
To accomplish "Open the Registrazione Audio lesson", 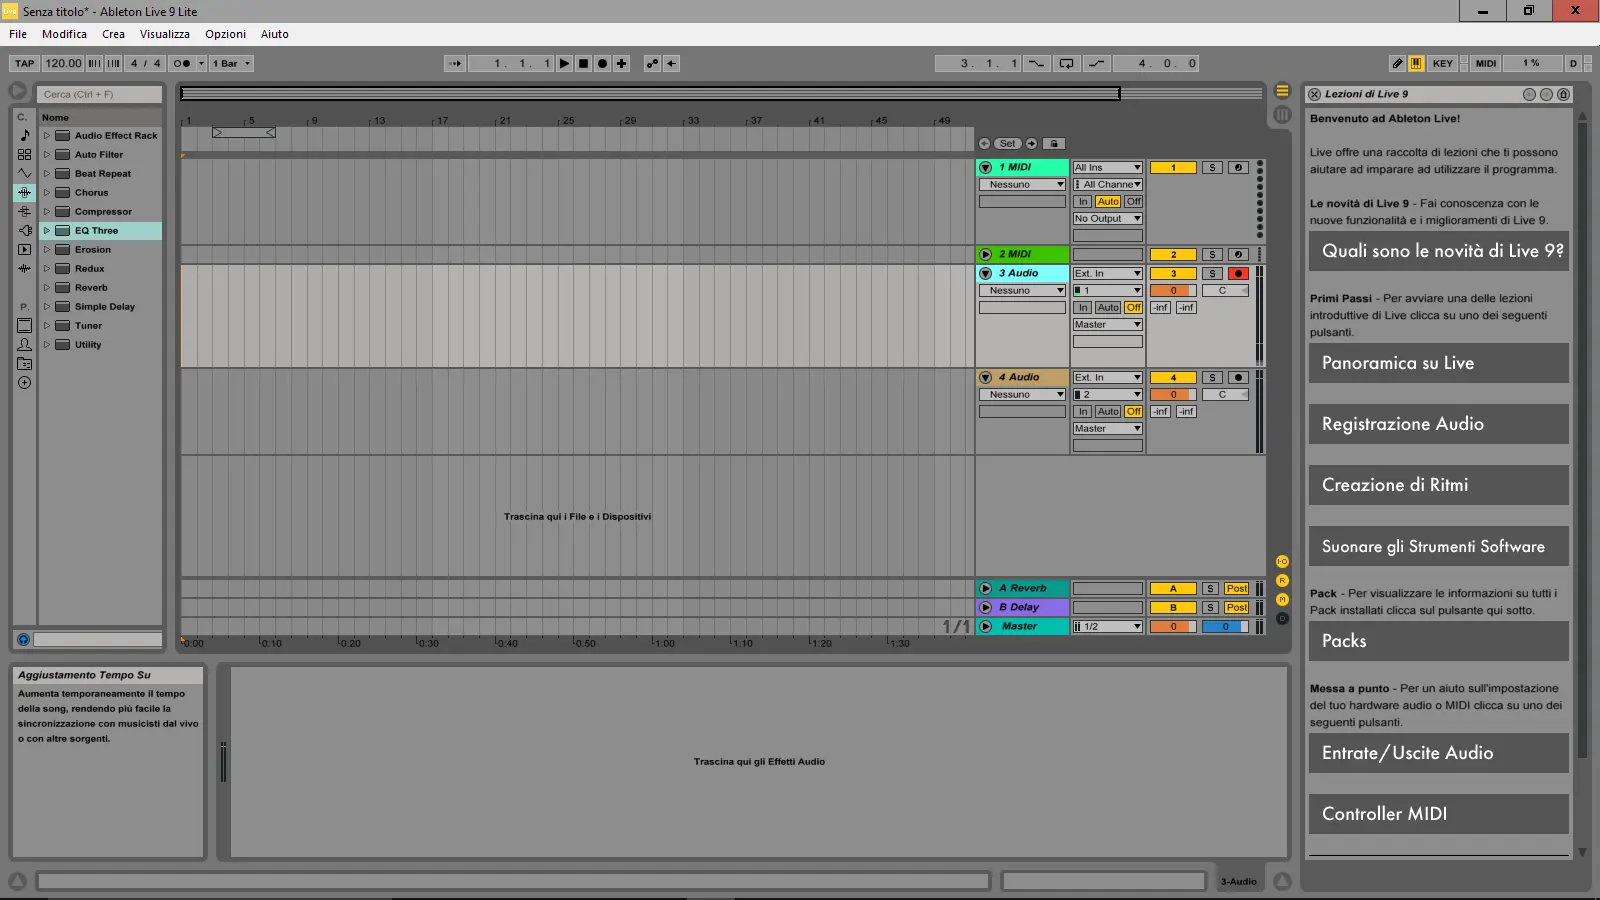I will 1438,424.
